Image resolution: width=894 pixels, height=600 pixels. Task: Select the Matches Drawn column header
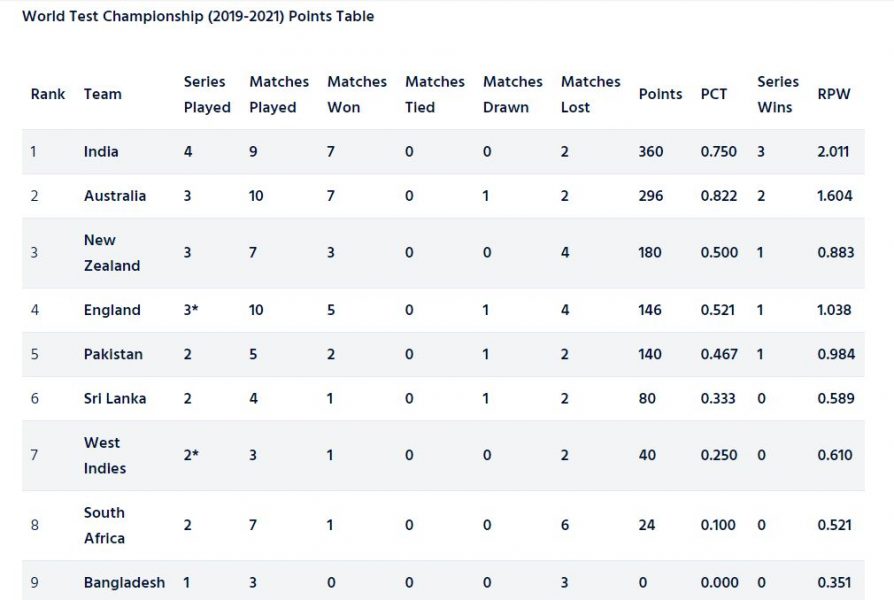tap(513, 94)
